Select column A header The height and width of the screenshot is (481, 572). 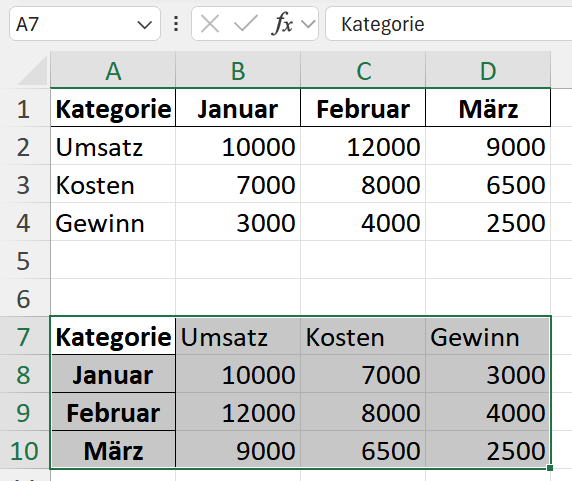(x=113, y=70)
